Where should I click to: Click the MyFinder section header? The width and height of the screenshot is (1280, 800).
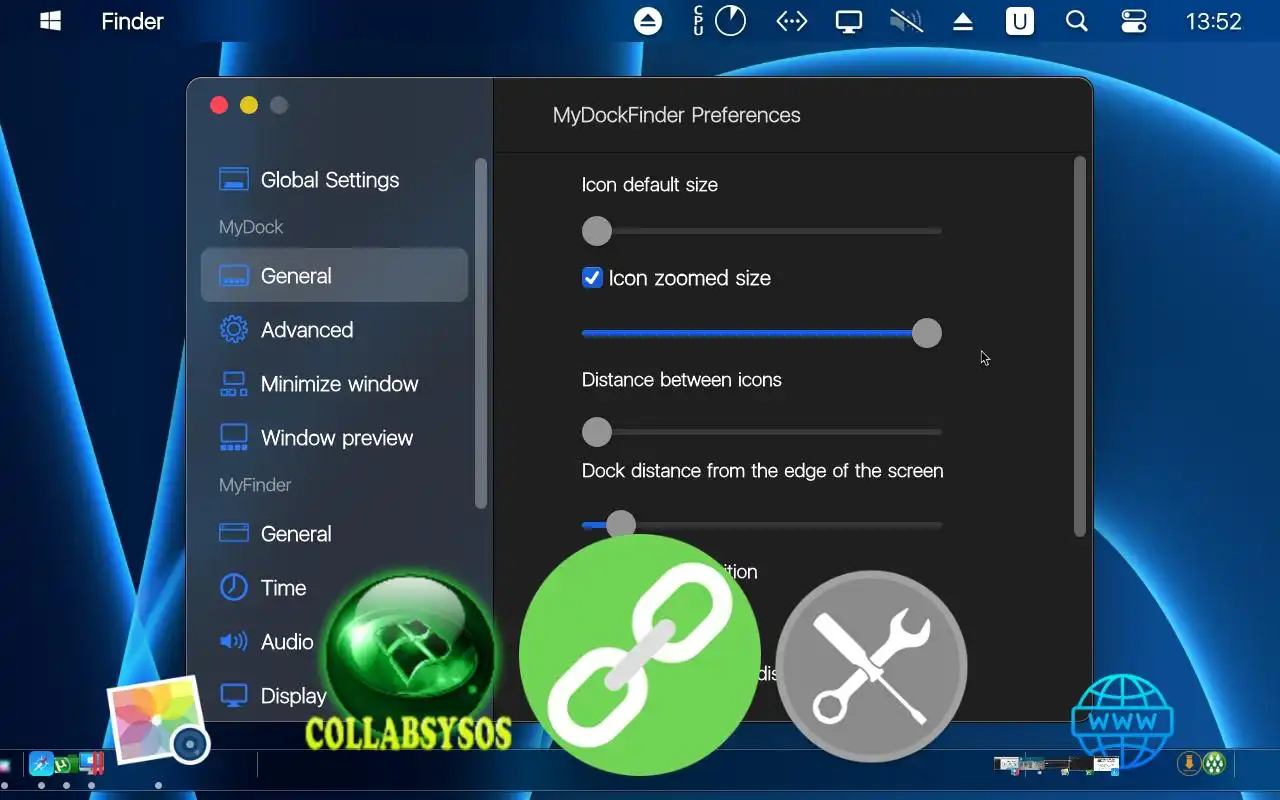tap(255, 485)
